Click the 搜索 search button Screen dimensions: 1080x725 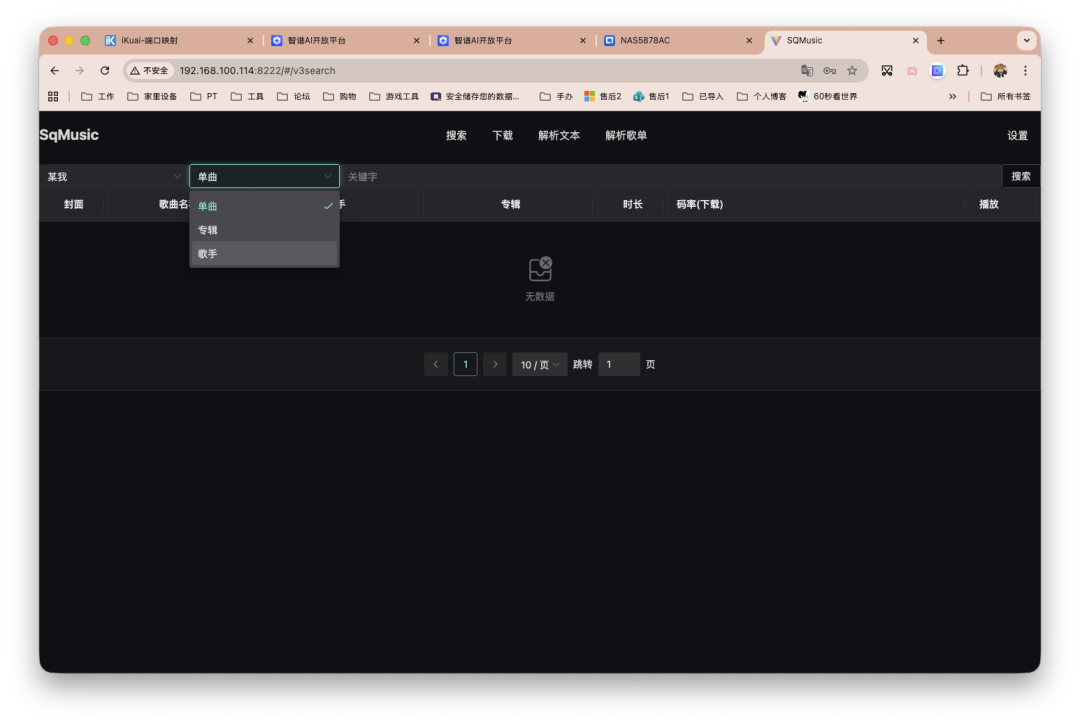coord(1020,175)
